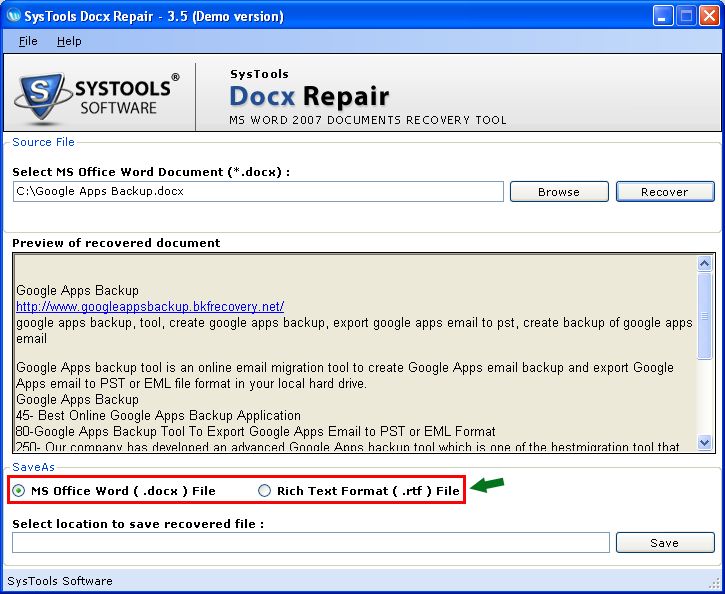Open the Help menu
This screenshot has height=594, width=725.
point(69,41)
